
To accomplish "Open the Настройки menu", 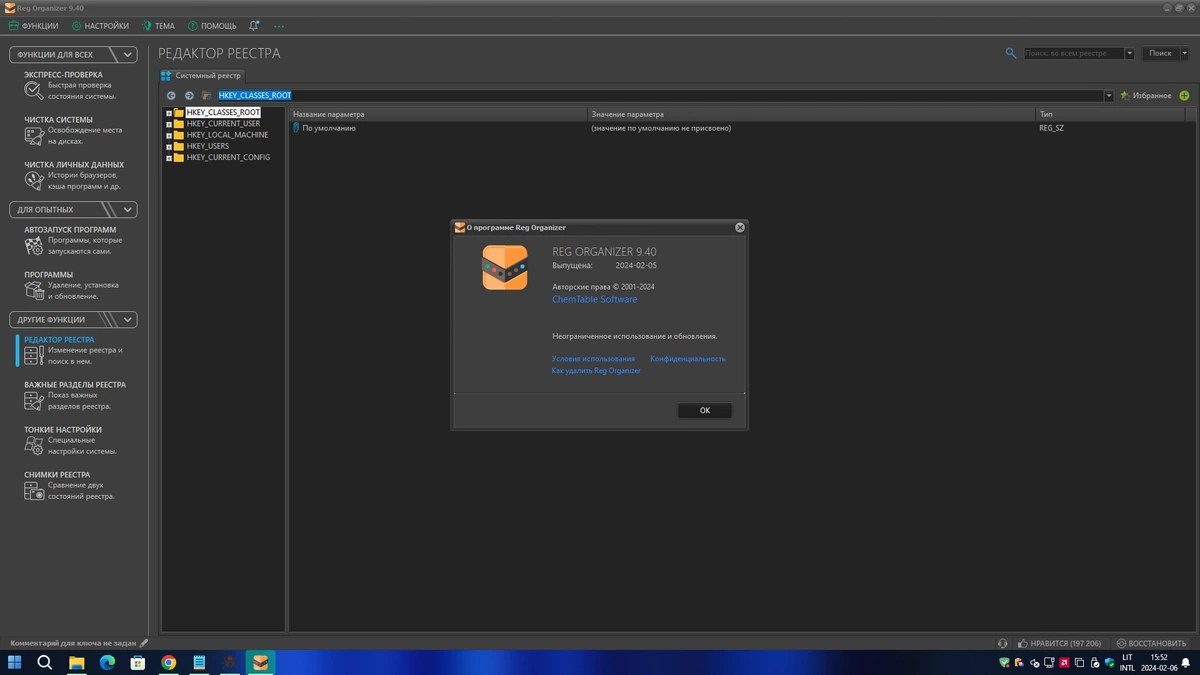I will 100,26.
